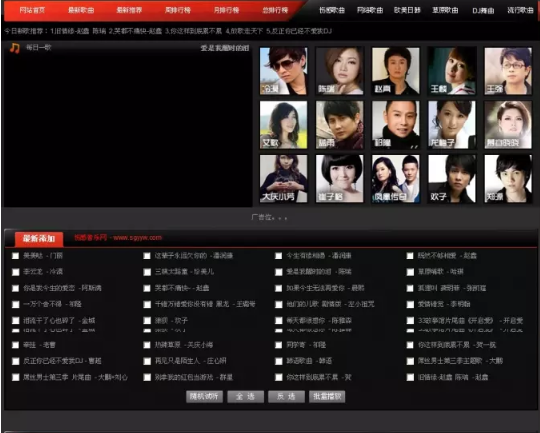Select the 郑源 singer photo
This screenshot has width=540, height=433.
pos(508,178)
